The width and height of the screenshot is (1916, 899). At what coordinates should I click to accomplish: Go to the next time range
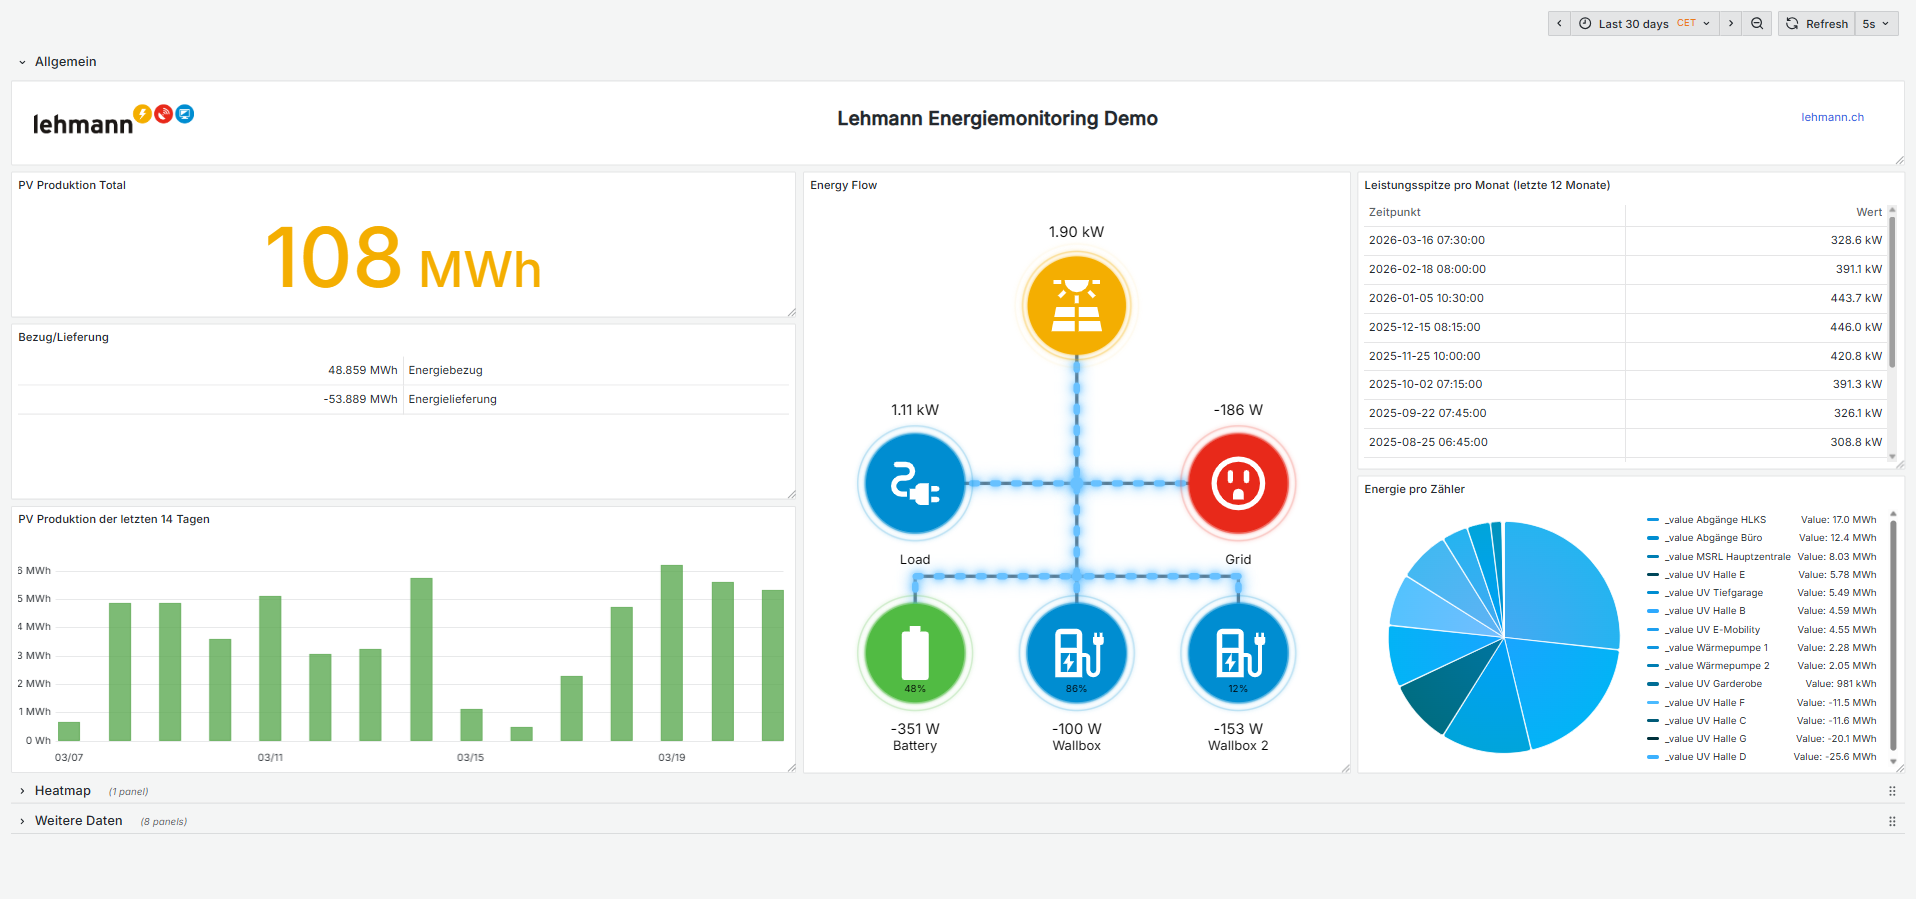pos(1731,24)
